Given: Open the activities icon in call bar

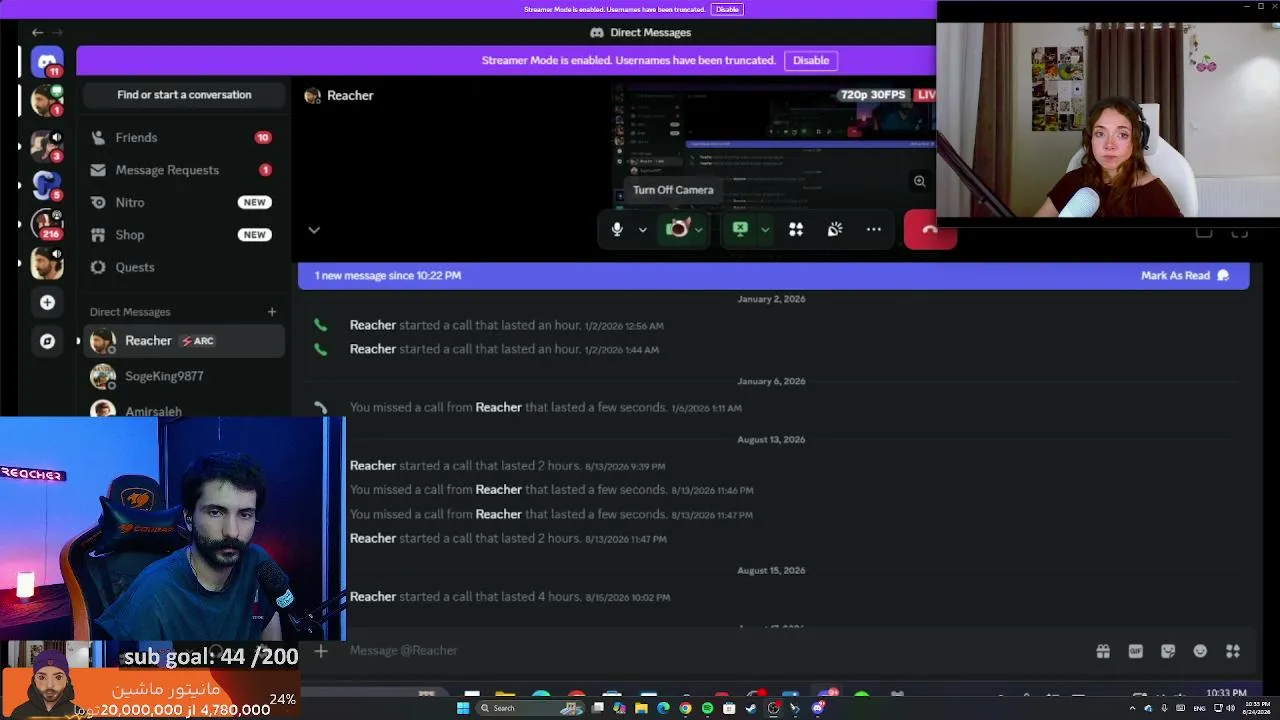Looking at the screenshot, I should 796,229.
